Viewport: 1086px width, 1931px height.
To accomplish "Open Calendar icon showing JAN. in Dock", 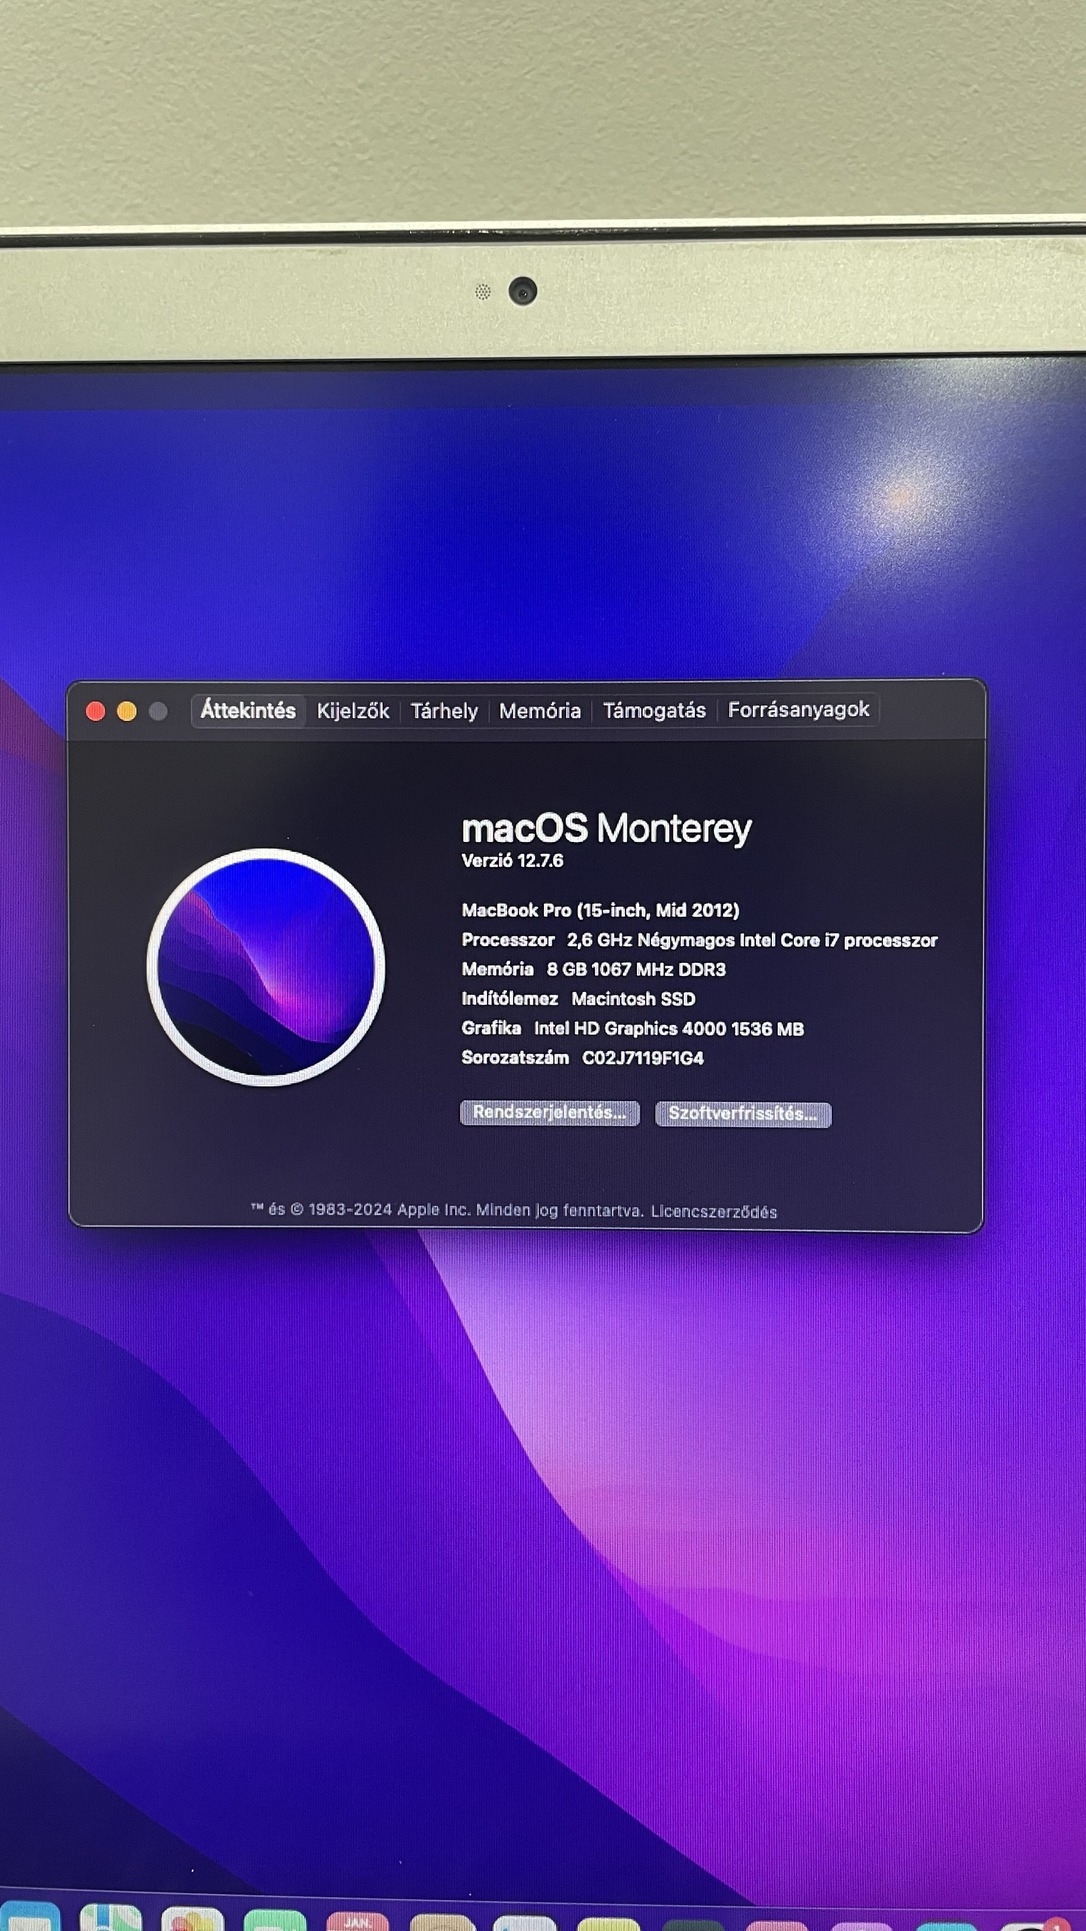I will (x=357, y=1921).
